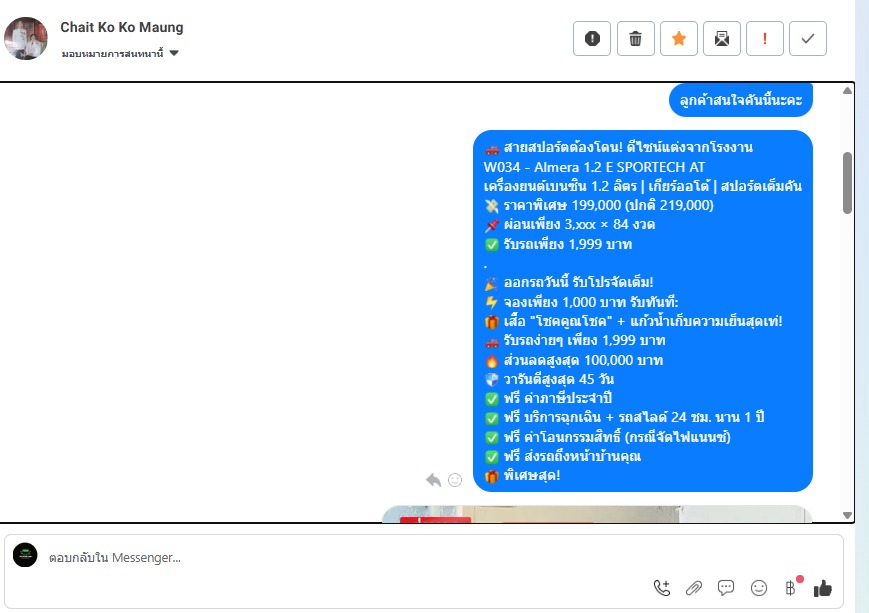Click the line mentioning 100,000 discount
869x613 pixels.
coord(574,360)
